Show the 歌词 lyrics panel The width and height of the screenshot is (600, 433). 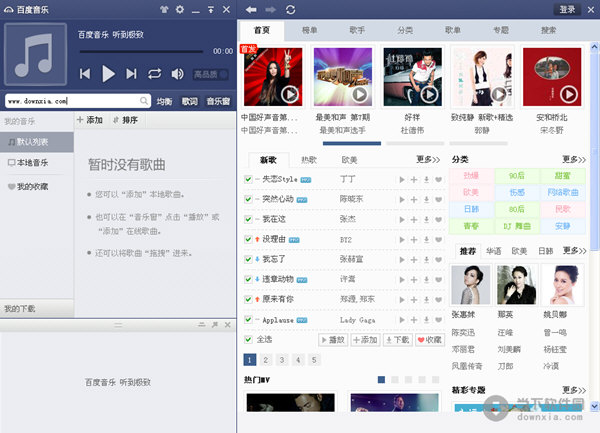[x=190, y=101]
